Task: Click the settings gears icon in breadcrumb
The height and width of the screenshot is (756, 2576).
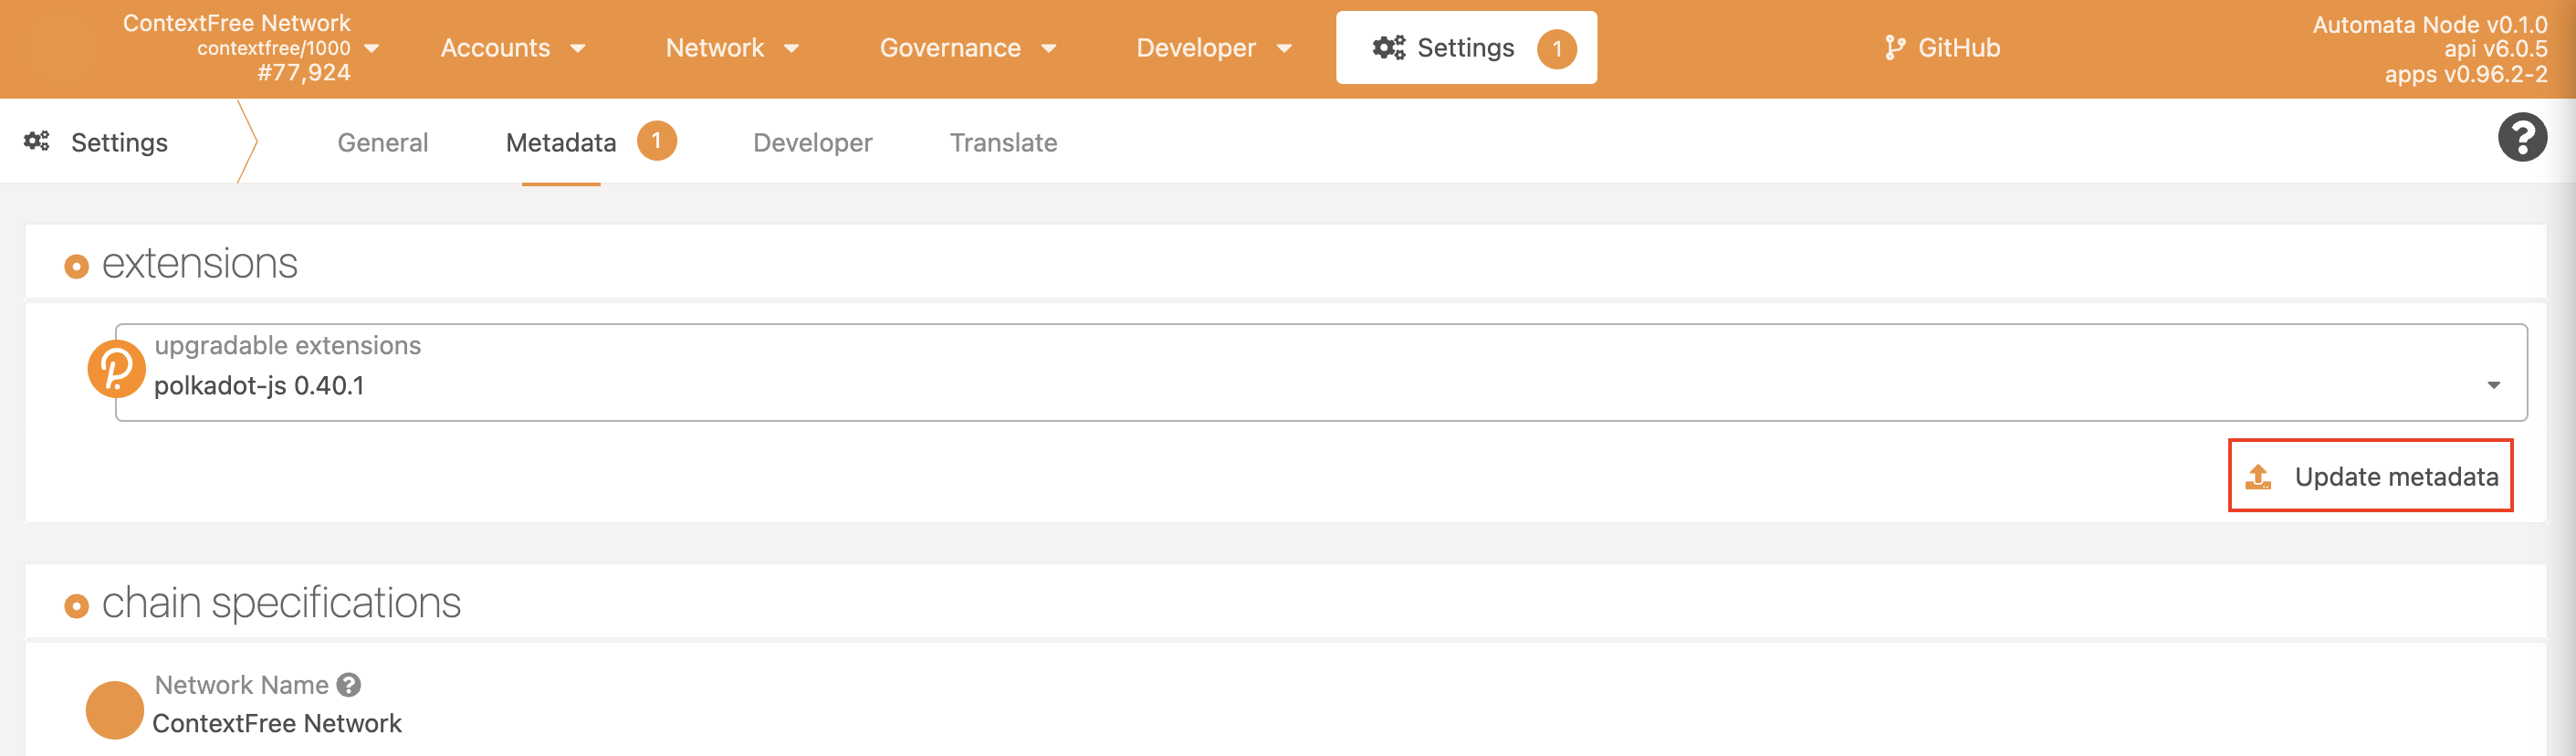Action: [x=37, y=141]
